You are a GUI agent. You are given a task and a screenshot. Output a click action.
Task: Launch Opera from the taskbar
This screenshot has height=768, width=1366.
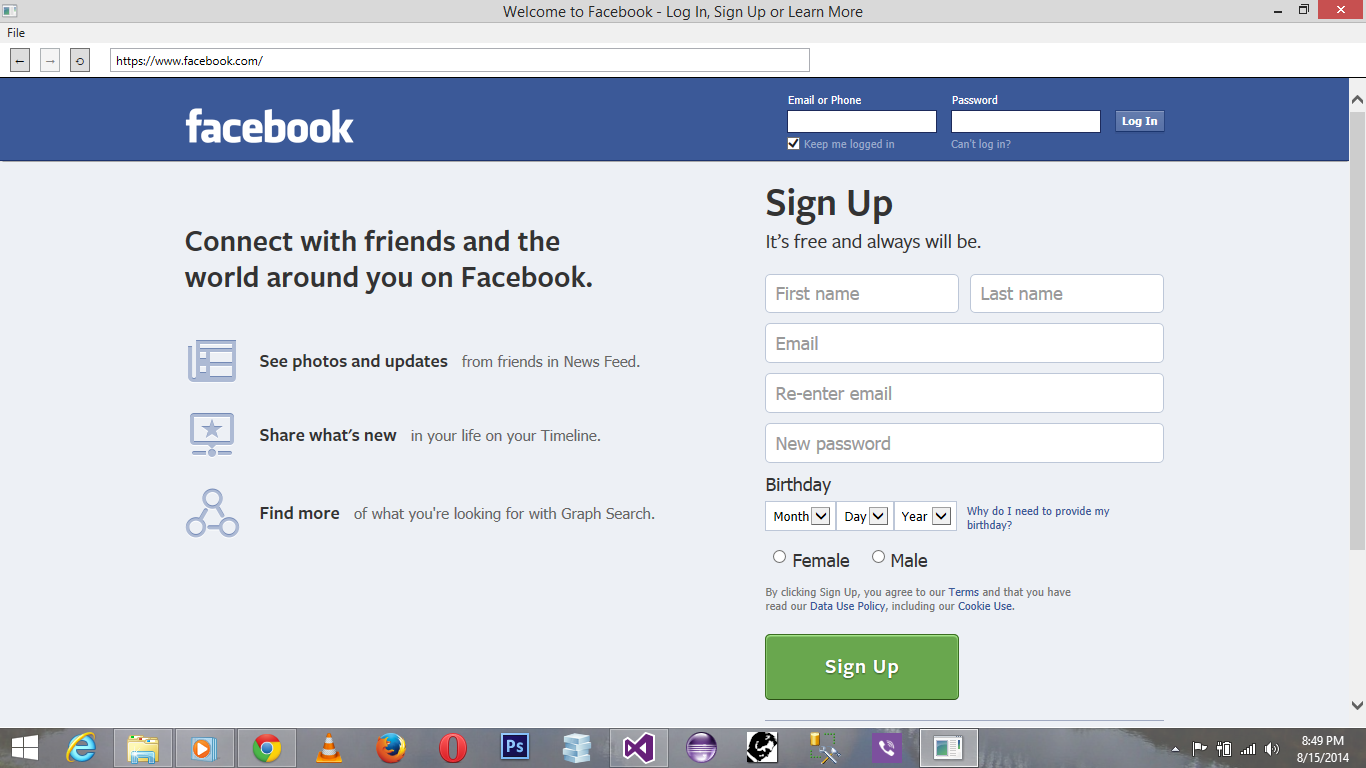pos(453,748)
